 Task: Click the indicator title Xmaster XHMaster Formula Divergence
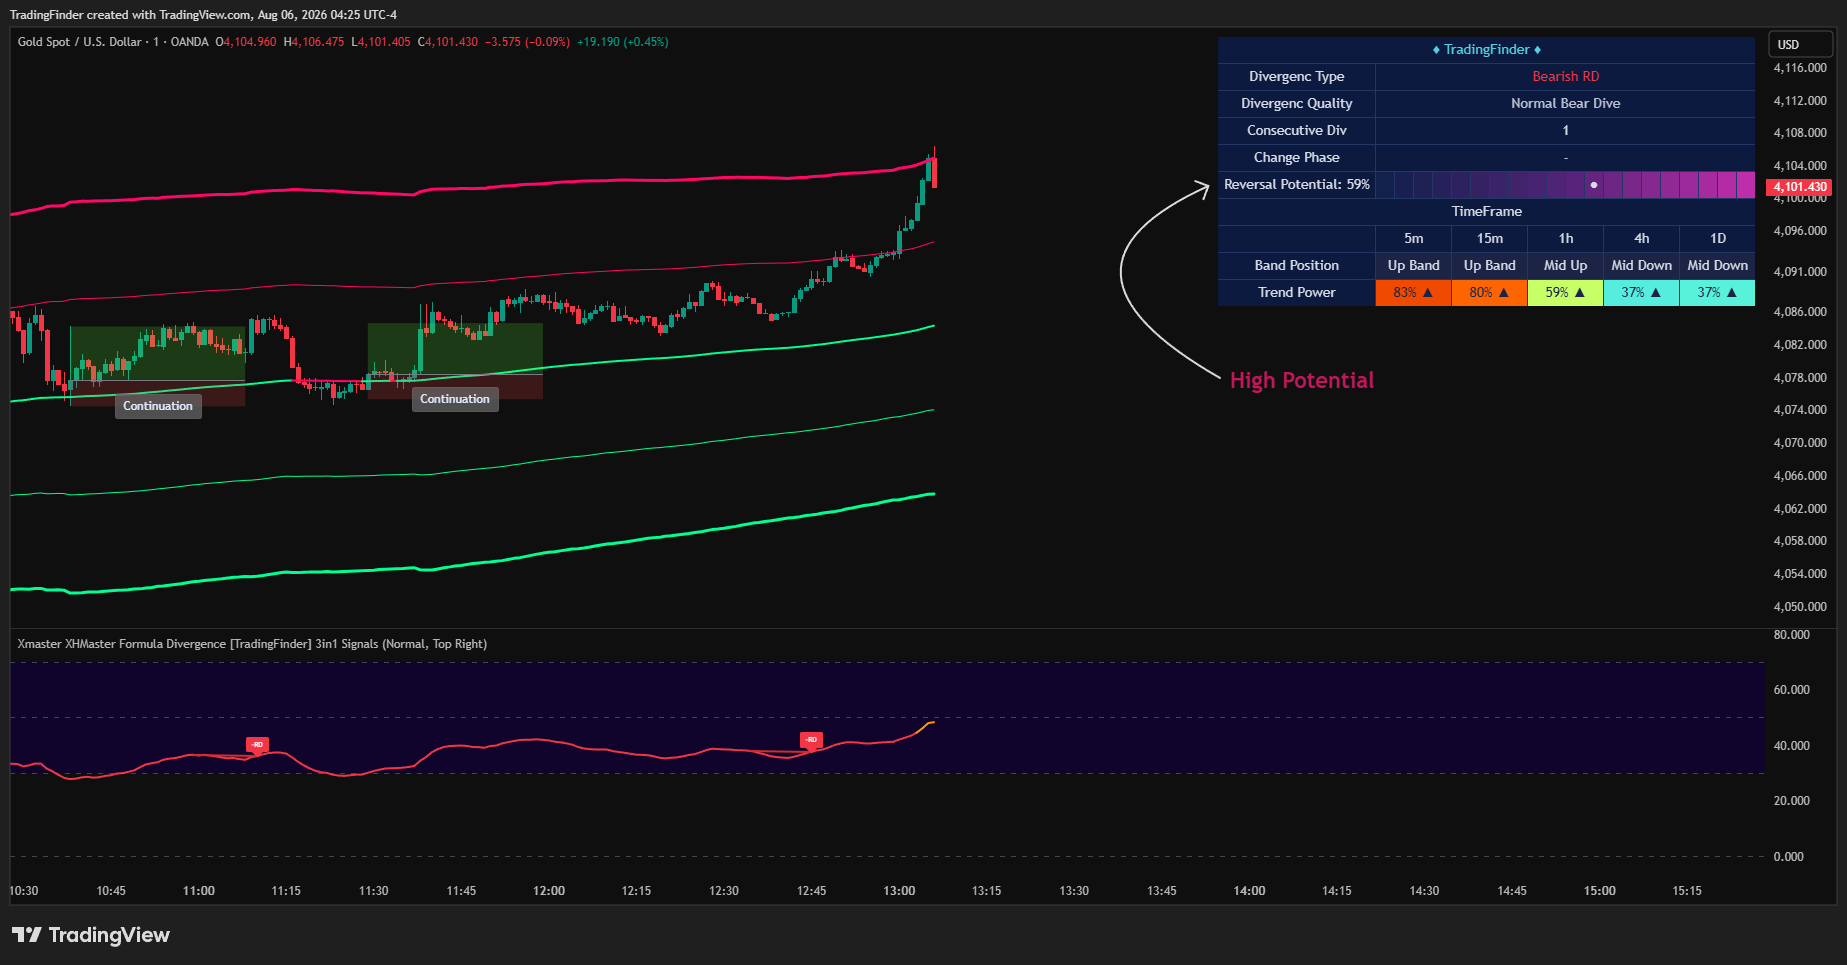click(x=252, y=644)
